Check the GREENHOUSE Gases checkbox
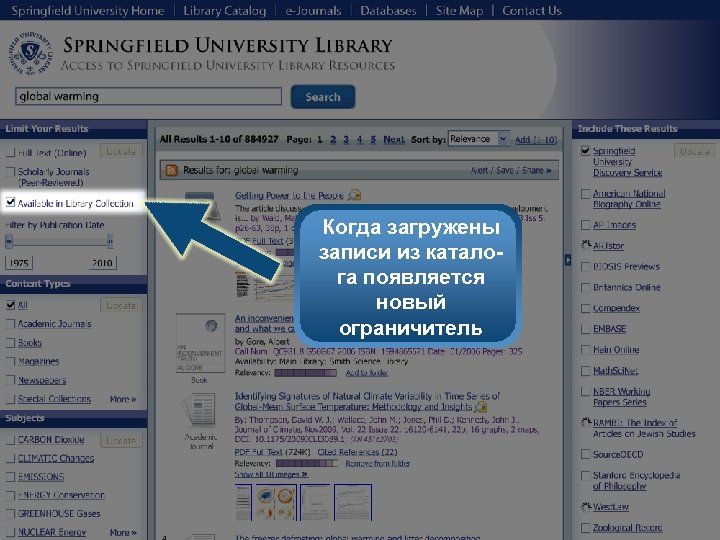This screenshot has height=540, width=720. click(x=11, y=514)
